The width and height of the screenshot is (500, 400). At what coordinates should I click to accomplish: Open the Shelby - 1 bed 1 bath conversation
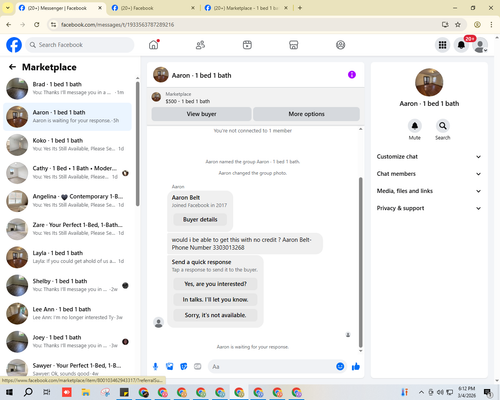(67, 285)
